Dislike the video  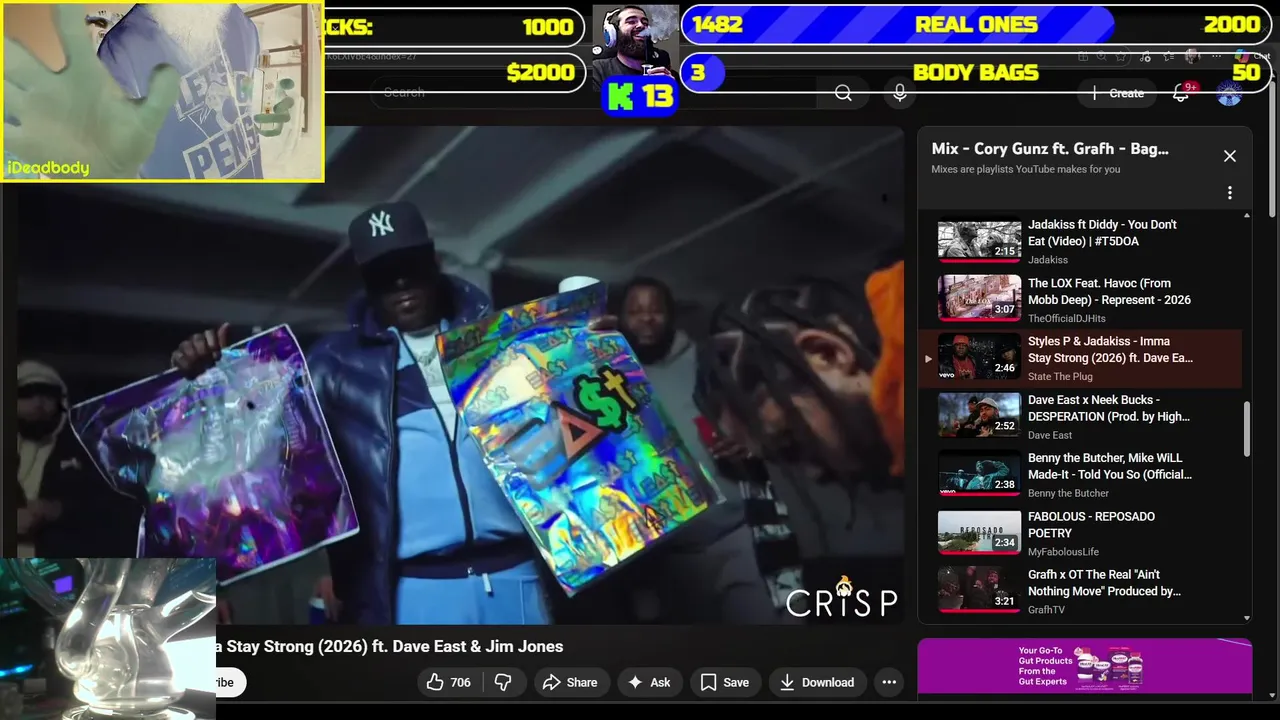click(x=503, y=682)
